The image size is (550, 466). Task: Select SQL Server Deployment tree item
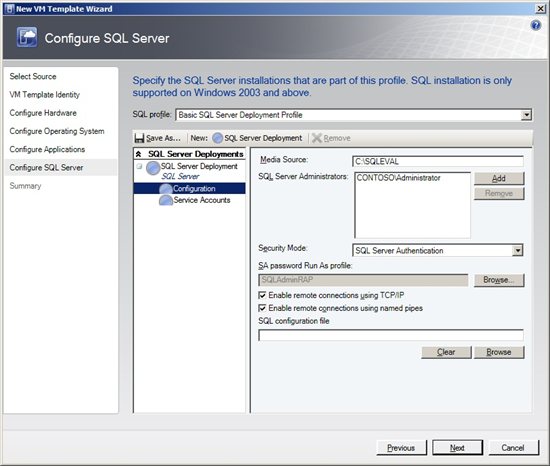click(199, 166)
